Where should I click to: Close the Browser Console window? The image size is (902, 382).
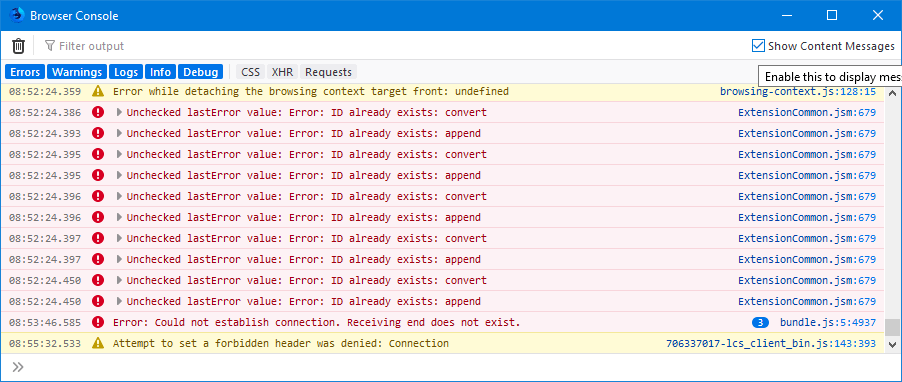877,16
